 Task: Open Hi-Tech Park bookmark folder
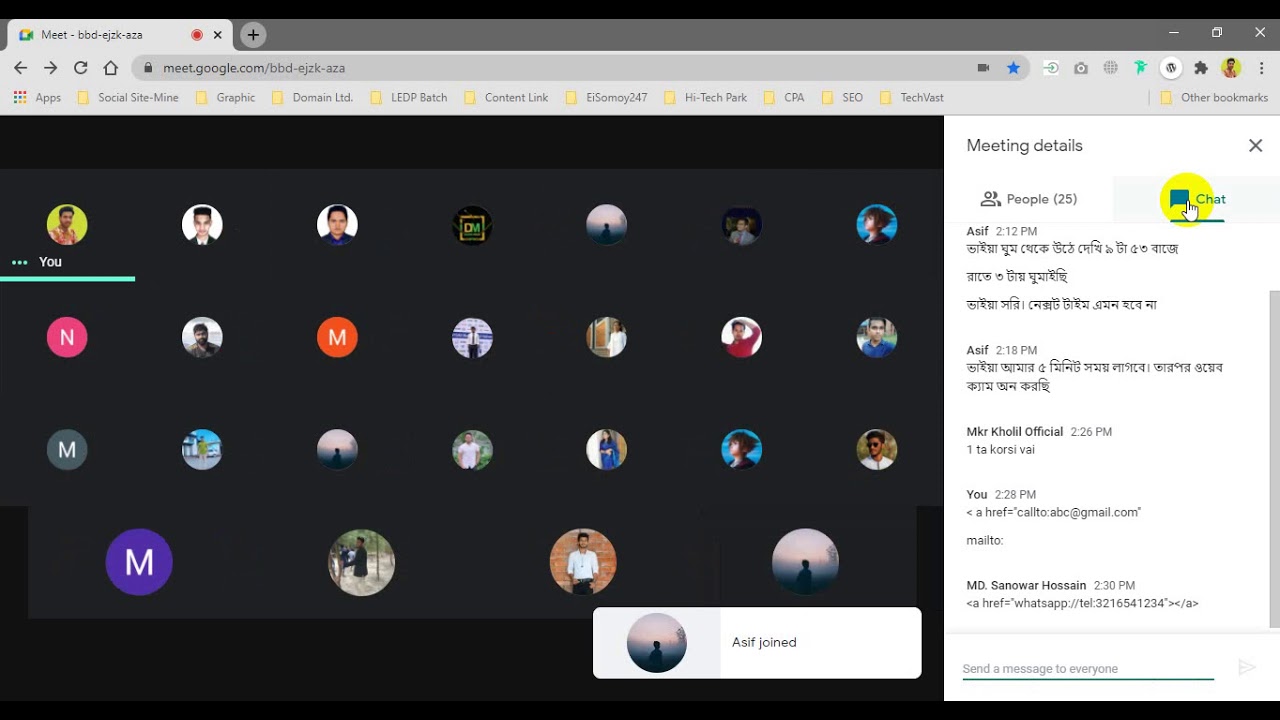point(705,98)
